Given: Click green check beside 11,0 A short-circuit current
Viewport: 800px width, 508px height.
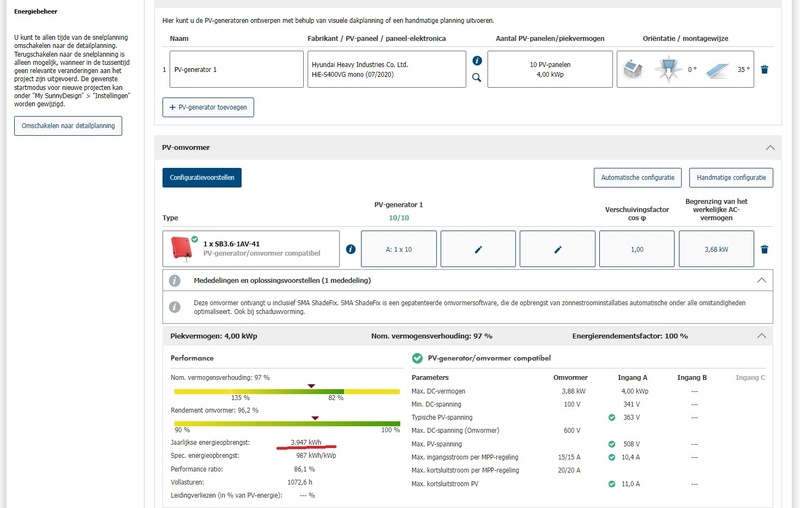Looking at the screenshot, I should tap(612, 484).
